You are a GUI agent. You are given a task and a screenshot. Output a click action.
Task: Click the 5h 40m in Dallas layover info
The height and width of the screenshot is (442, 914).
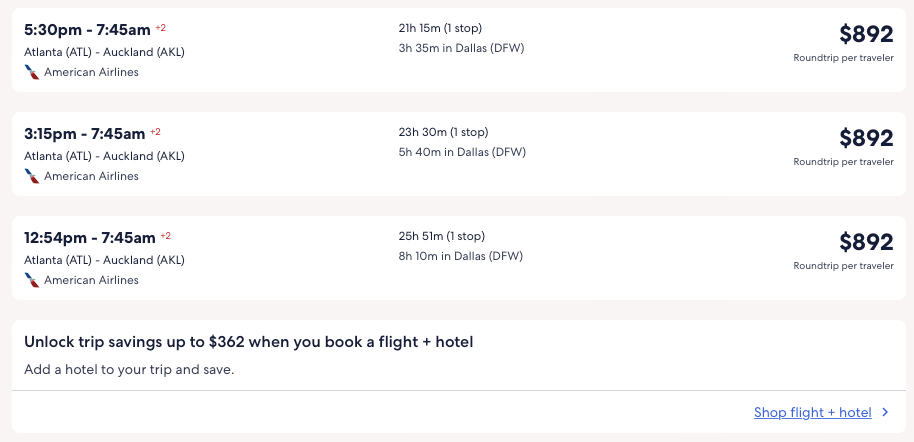[x=461, y=152]
